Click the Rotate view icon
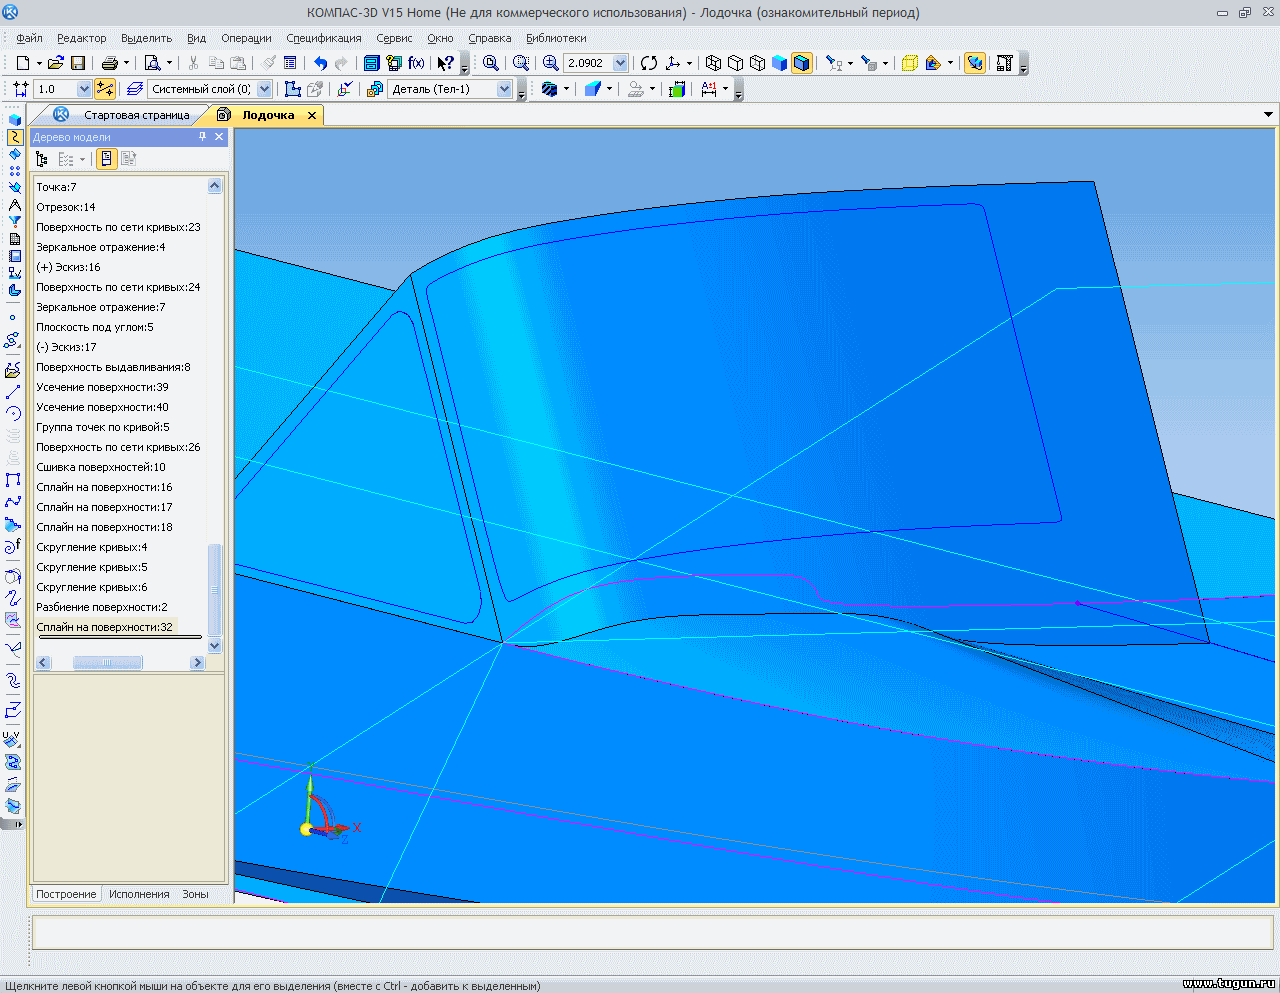 649,63
